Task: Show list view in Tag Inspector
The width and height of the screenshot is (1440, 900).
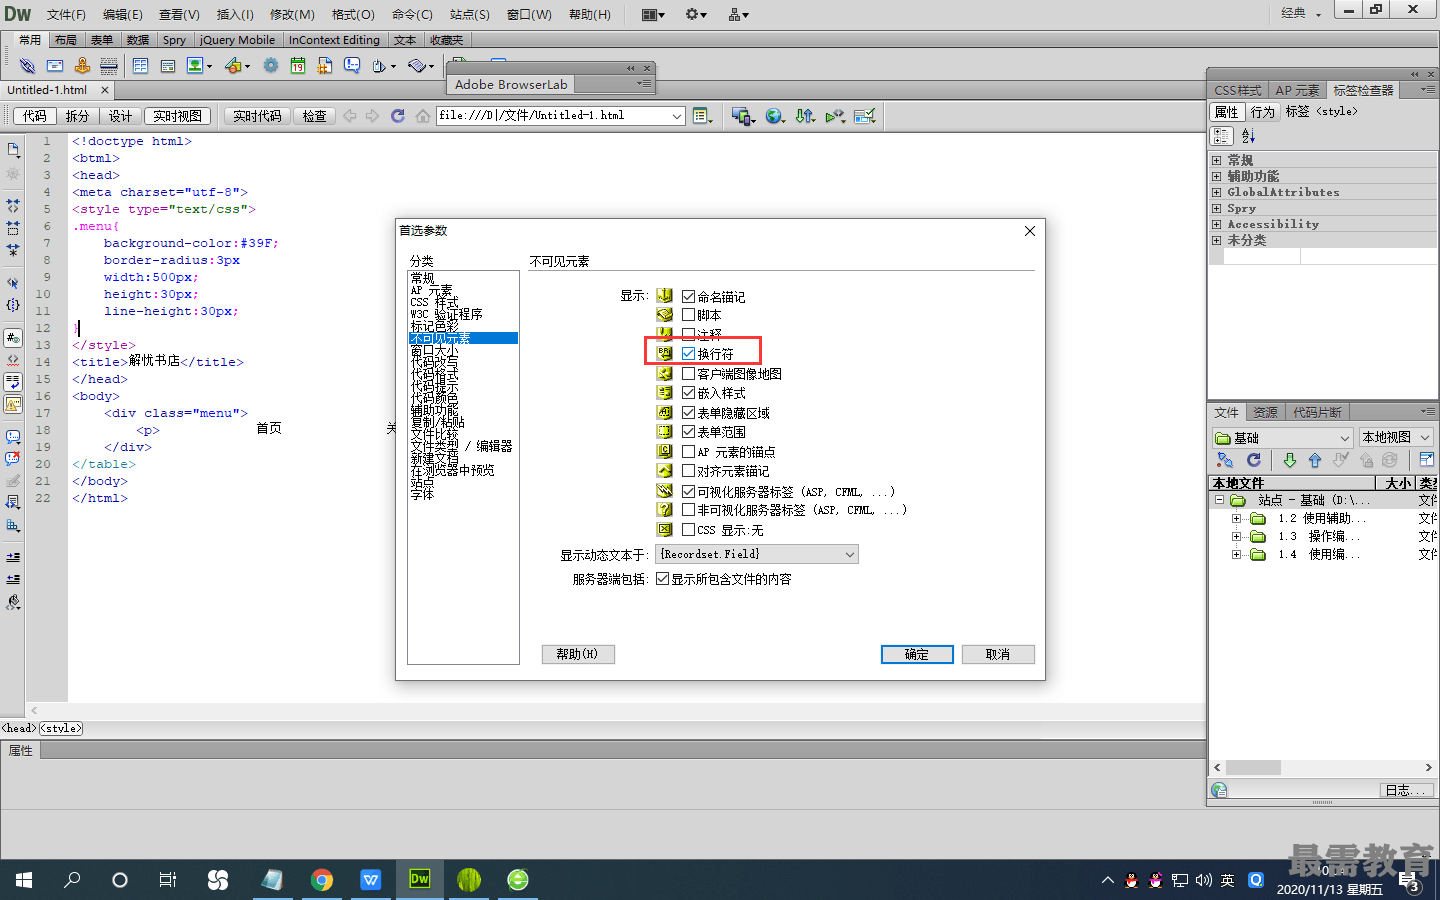Action: [1248, 136]
